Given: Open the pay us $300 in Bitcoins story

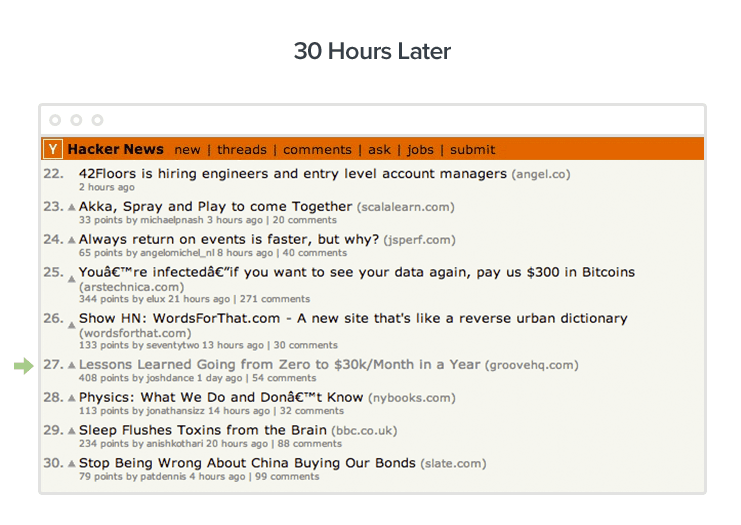Looking at the screenshot, I should [357, 272].
